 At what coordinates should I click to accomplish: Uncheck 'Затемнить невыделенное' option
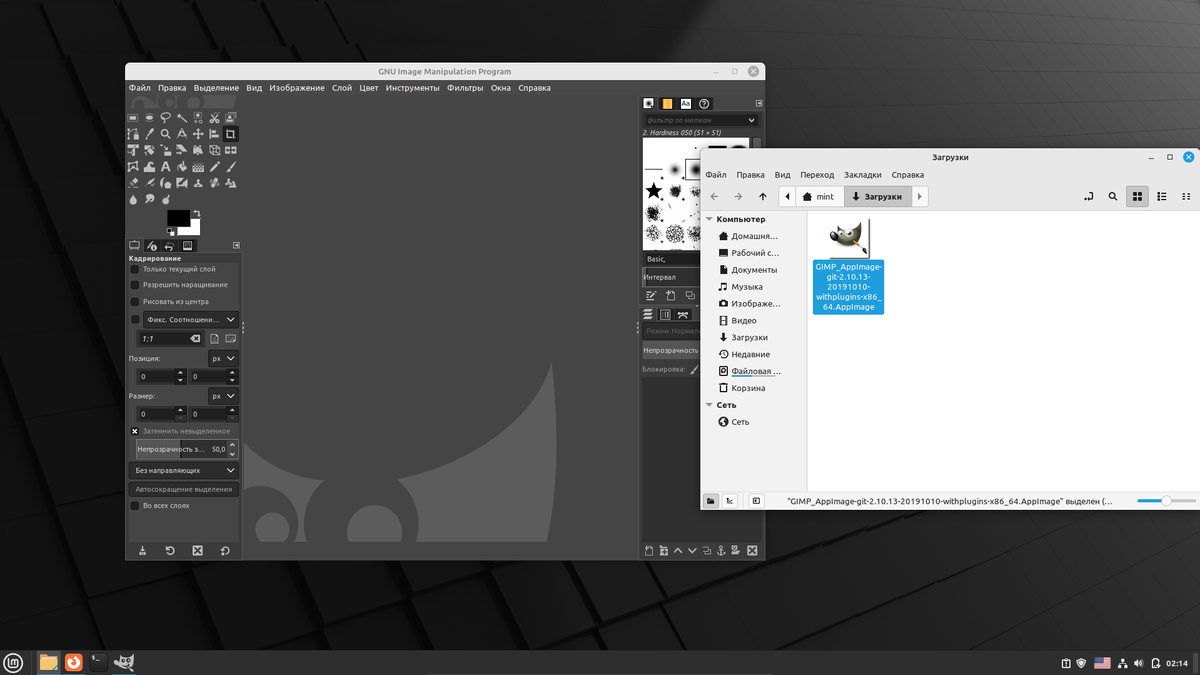(135, 431)
